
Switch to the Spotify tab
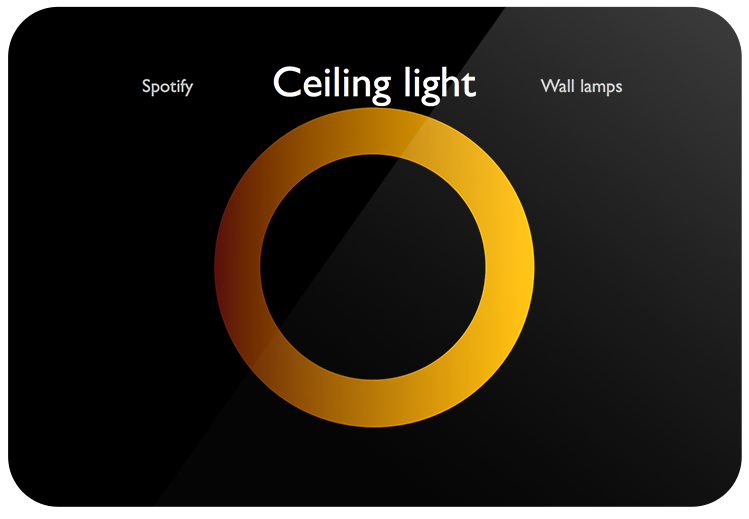click(x=167, y=86)
